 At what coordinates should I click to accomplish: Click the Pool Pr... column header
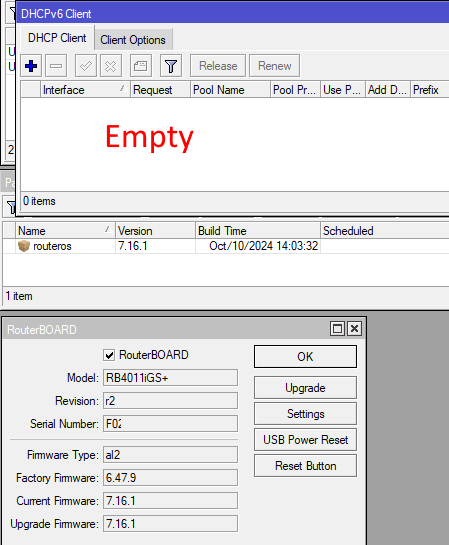tap(295, 90)
